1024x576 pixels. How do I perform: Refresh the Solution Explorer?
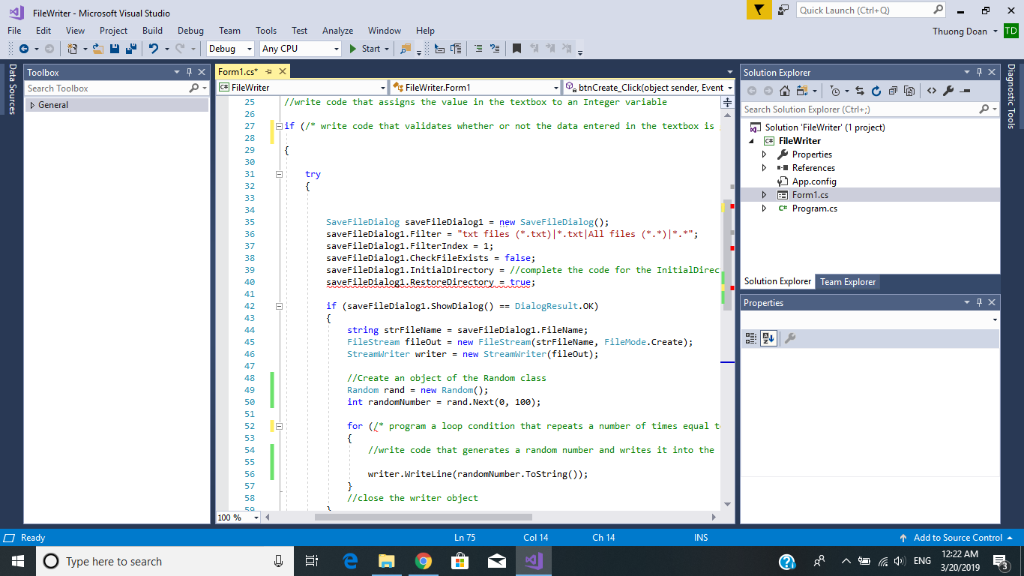[x=876, y=91]
